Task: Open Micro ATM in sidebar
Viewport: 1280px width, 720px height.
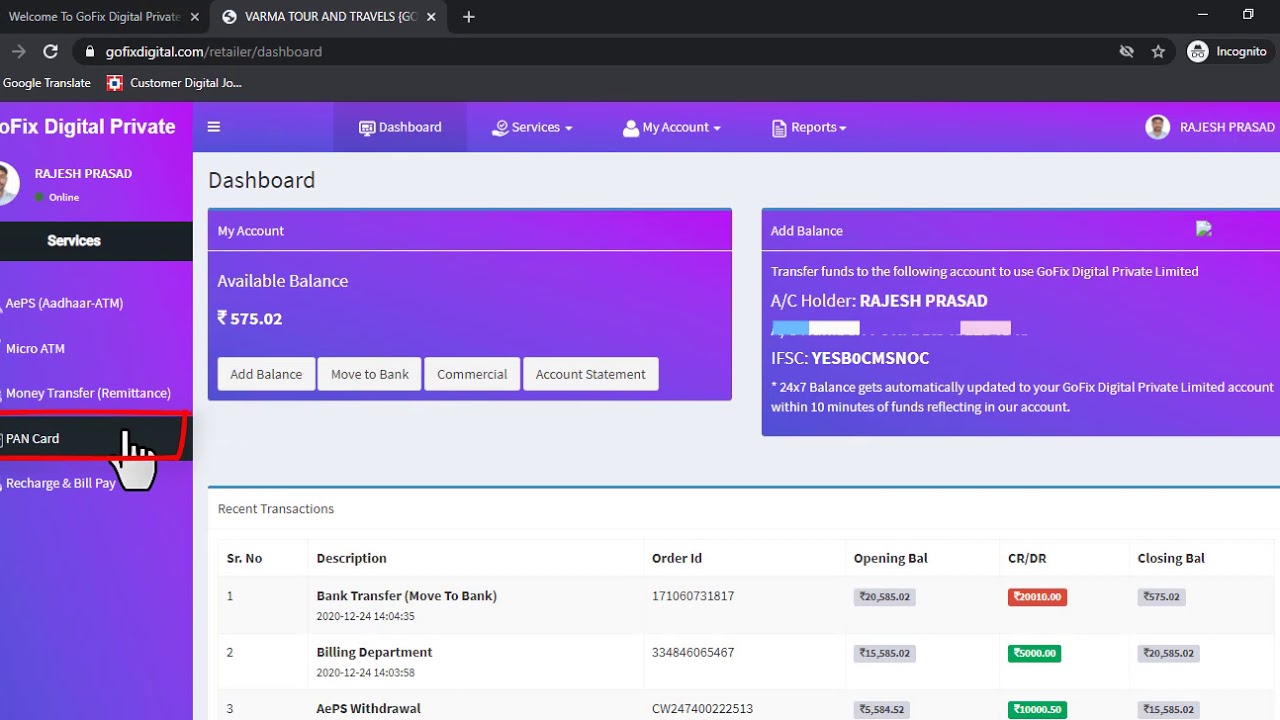Action: [x=35, y=348]
